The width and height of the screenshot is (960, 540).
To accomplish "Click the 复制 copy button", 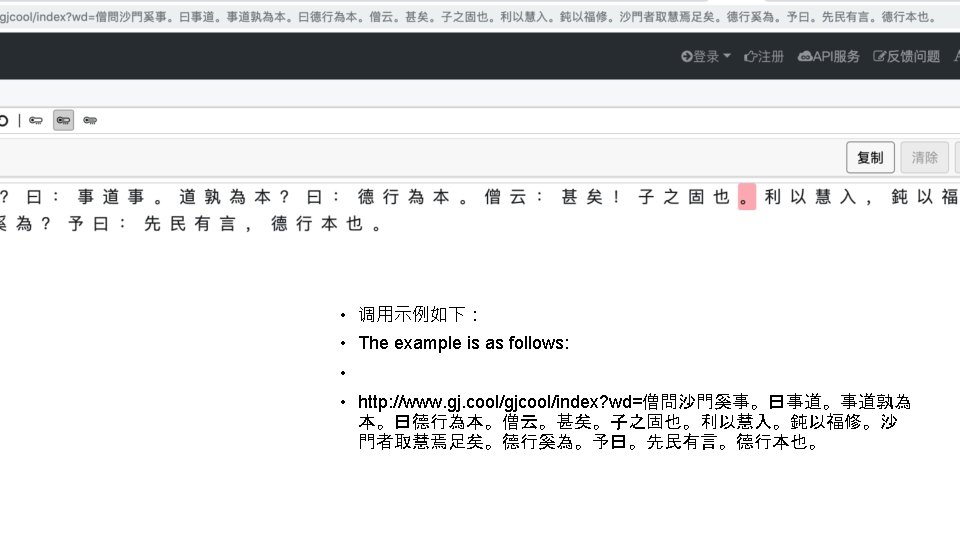I will [x=870, y=157].
